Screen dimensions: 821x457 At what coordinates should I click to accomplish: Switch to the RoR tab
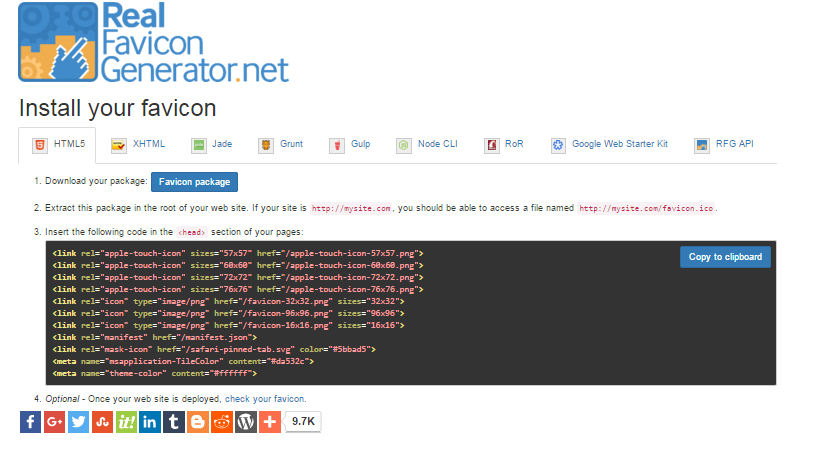coord(504,144)
